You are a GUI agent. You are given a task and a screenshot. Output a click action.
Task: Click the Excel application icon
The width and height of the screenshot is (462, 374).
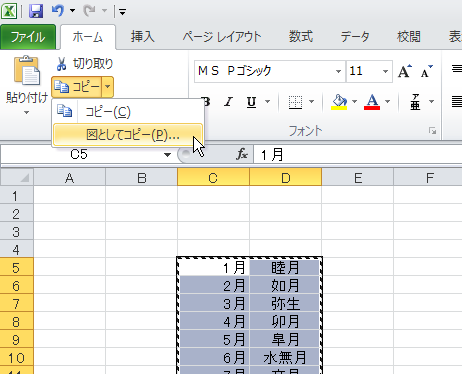(9, 11)
